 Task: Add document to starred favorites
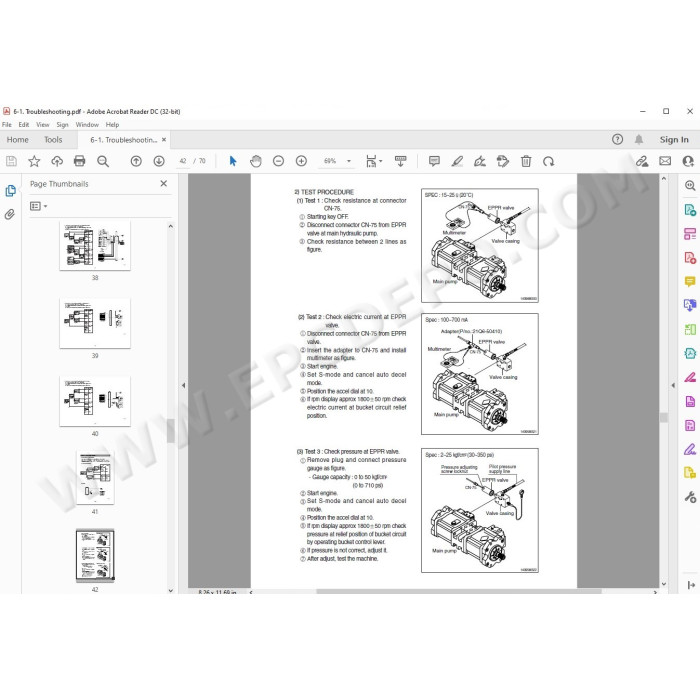[34, 161]
